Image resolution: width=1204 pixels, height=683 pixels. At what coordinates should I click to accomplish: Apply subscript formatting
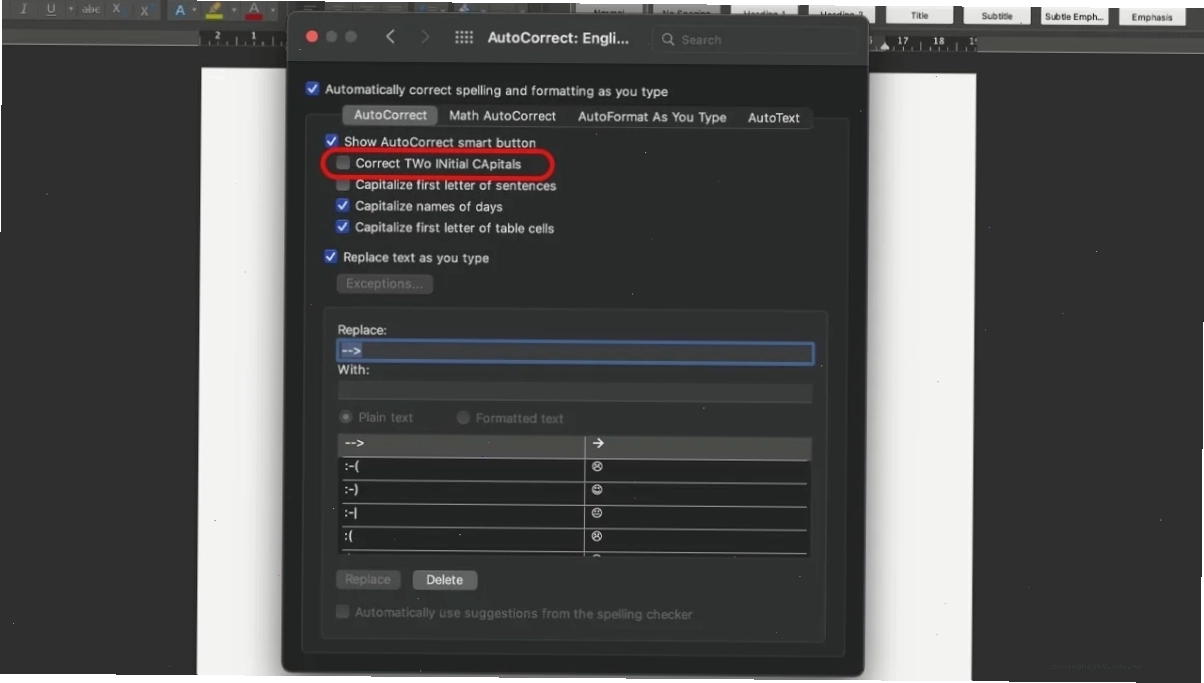[116, 9]
